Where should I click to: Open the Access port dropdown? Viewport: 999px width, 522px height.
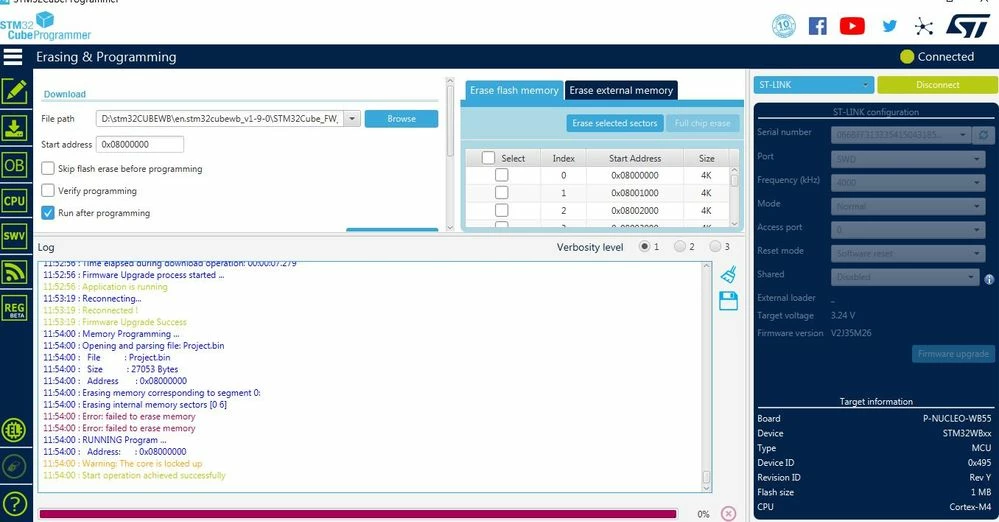coord(908,229)
